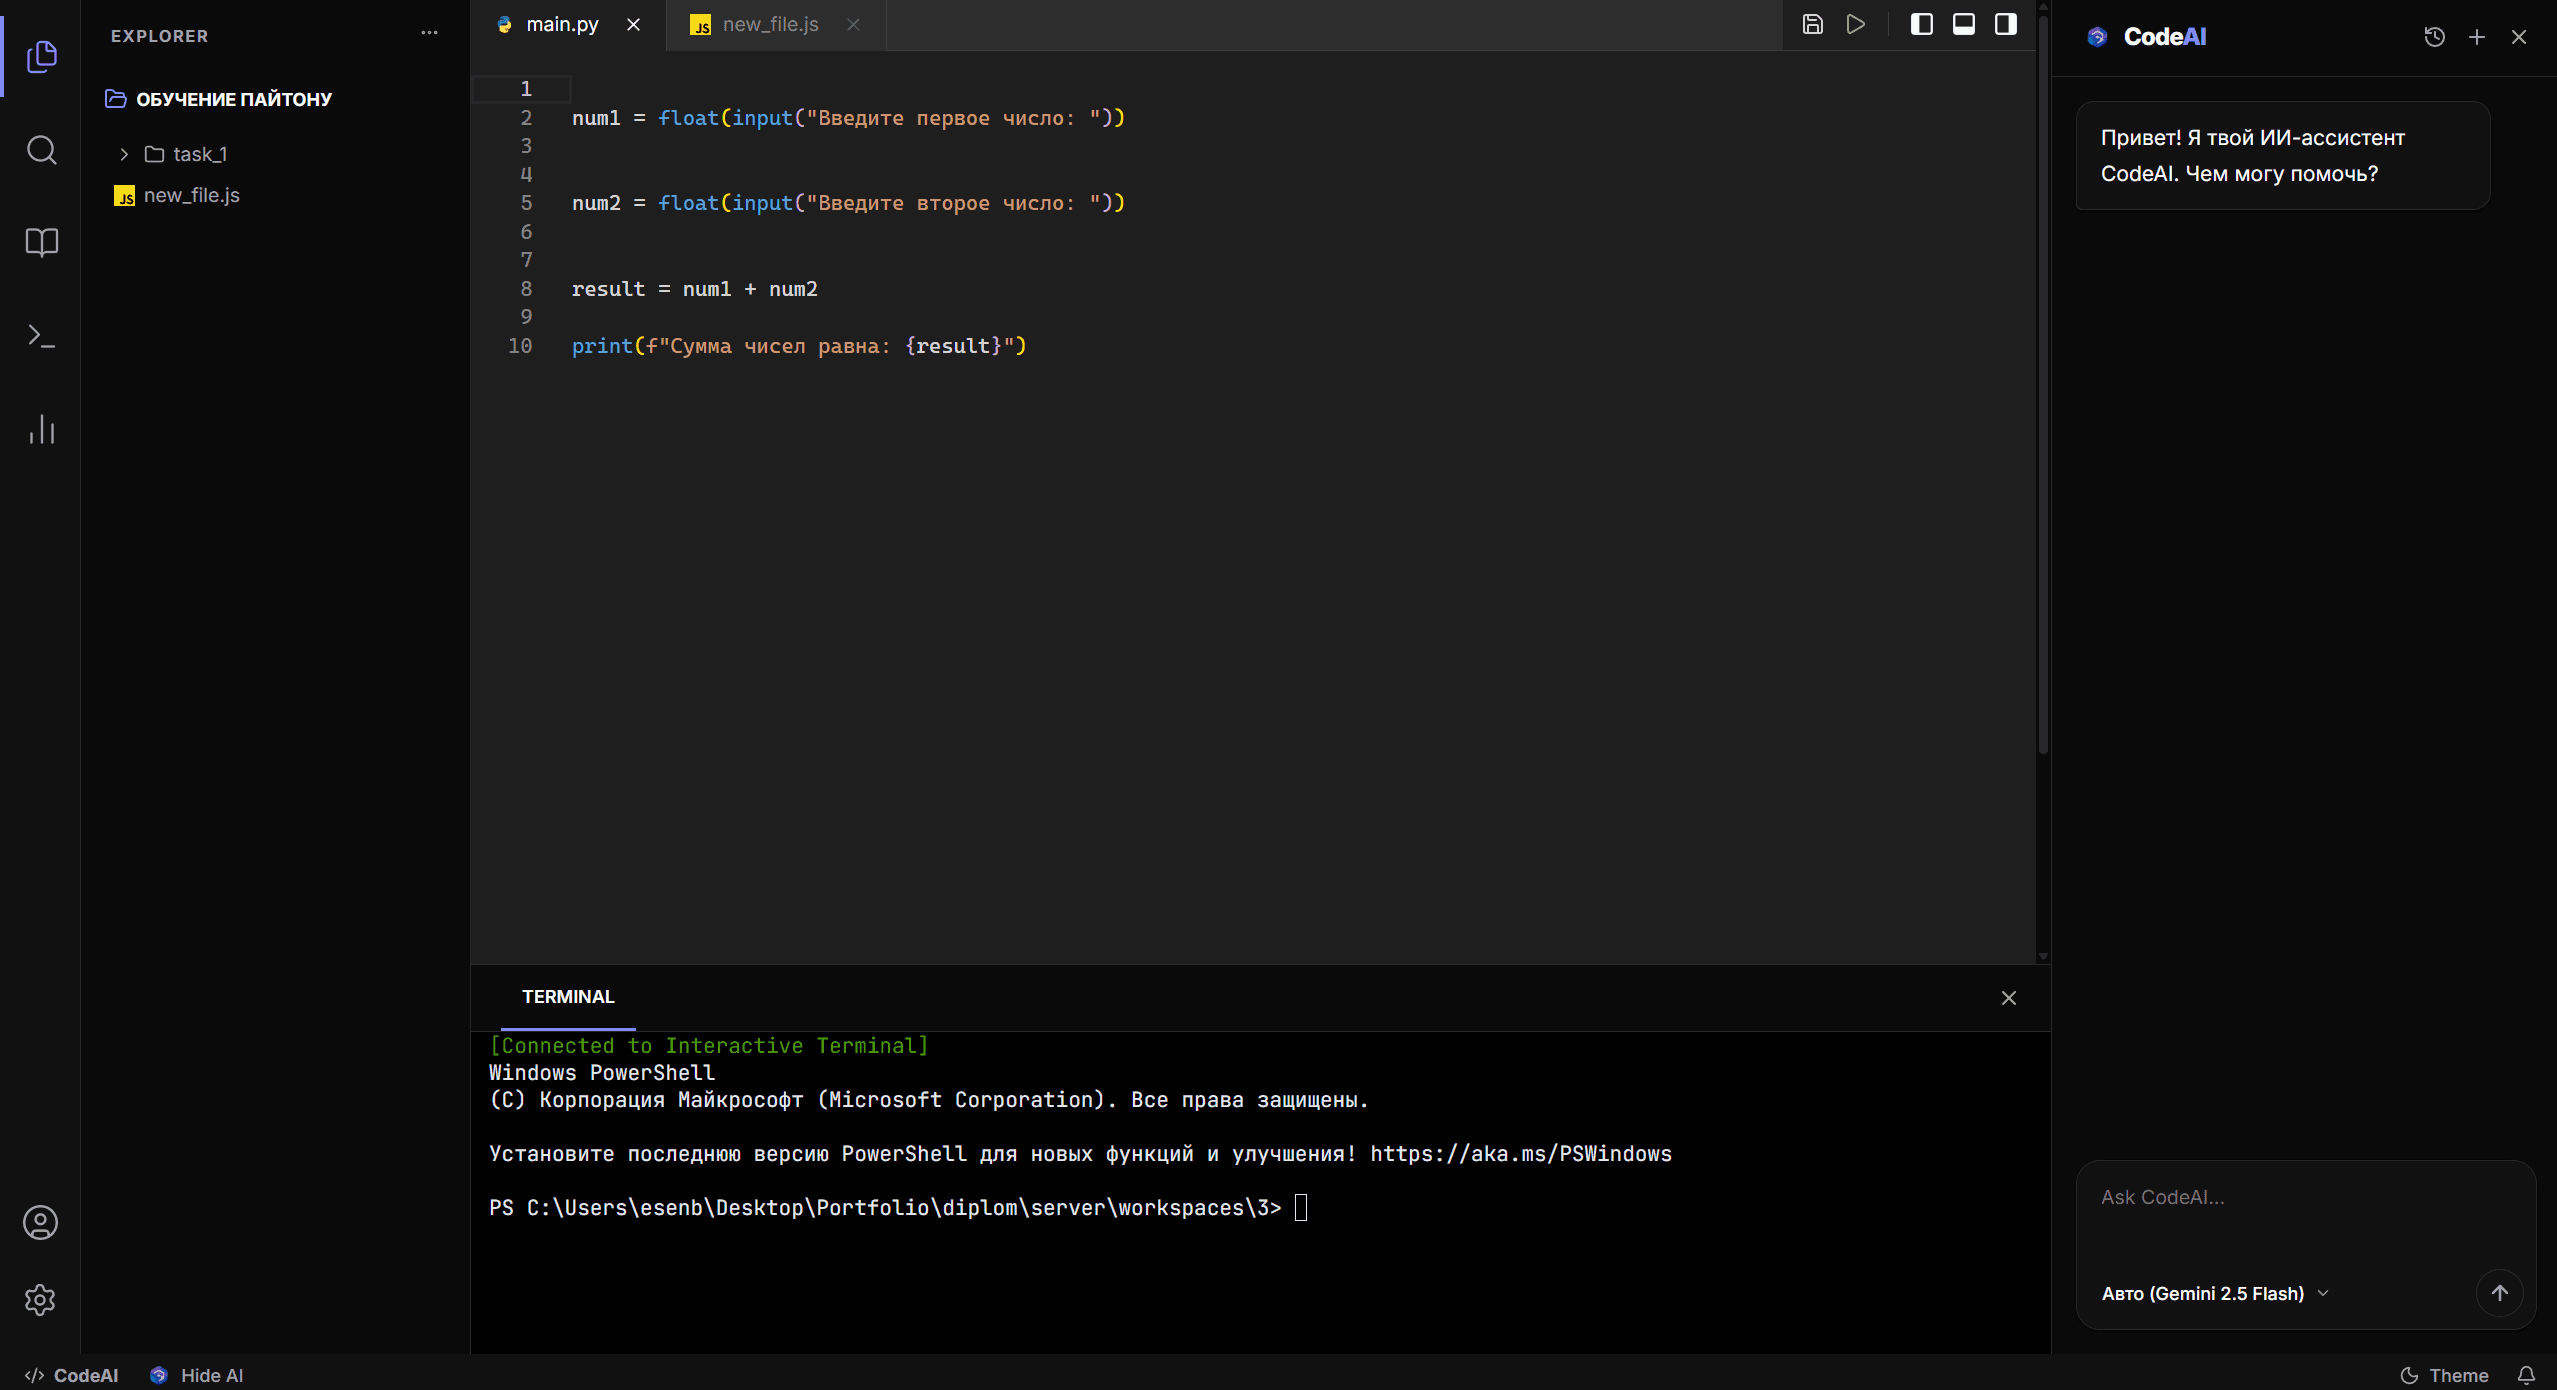The width and height of the screenshot is (2557, 1390).
Task: Close the main.py tab
Action: pyautogui.click(x=633, y=25)
